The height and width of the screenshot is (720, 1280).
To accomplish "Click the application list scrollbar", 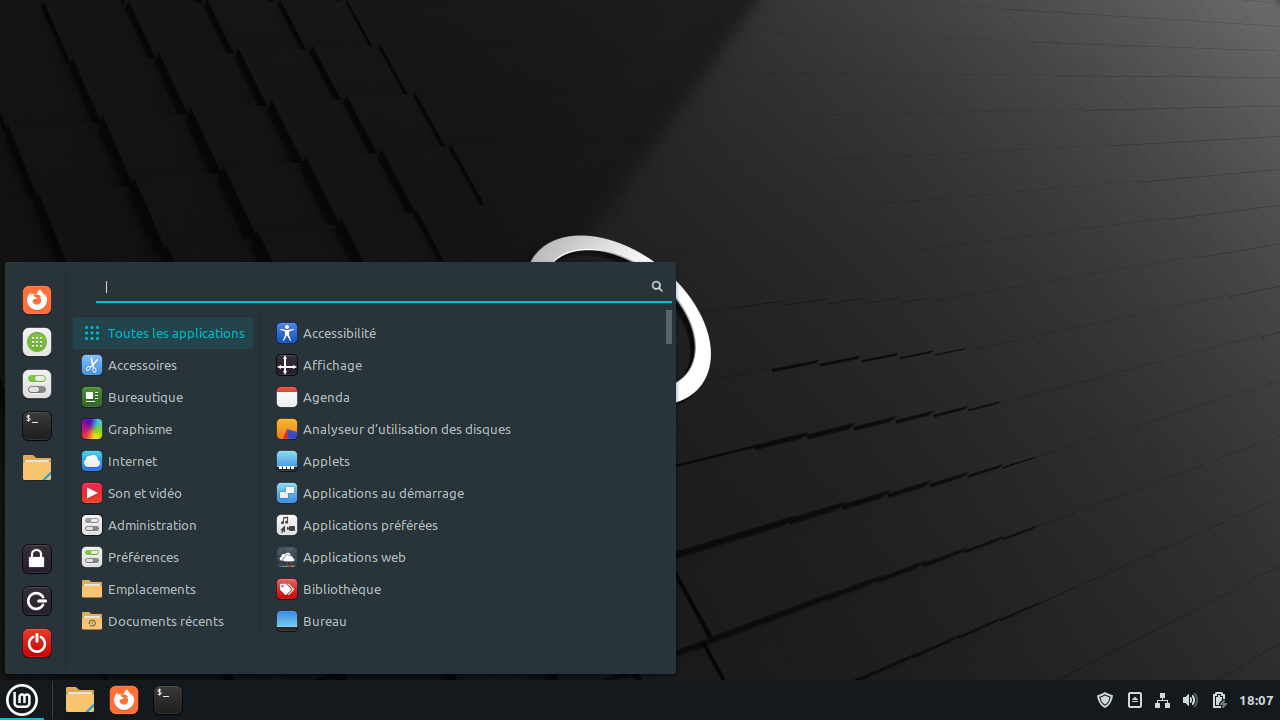I will tap(668, 327).
